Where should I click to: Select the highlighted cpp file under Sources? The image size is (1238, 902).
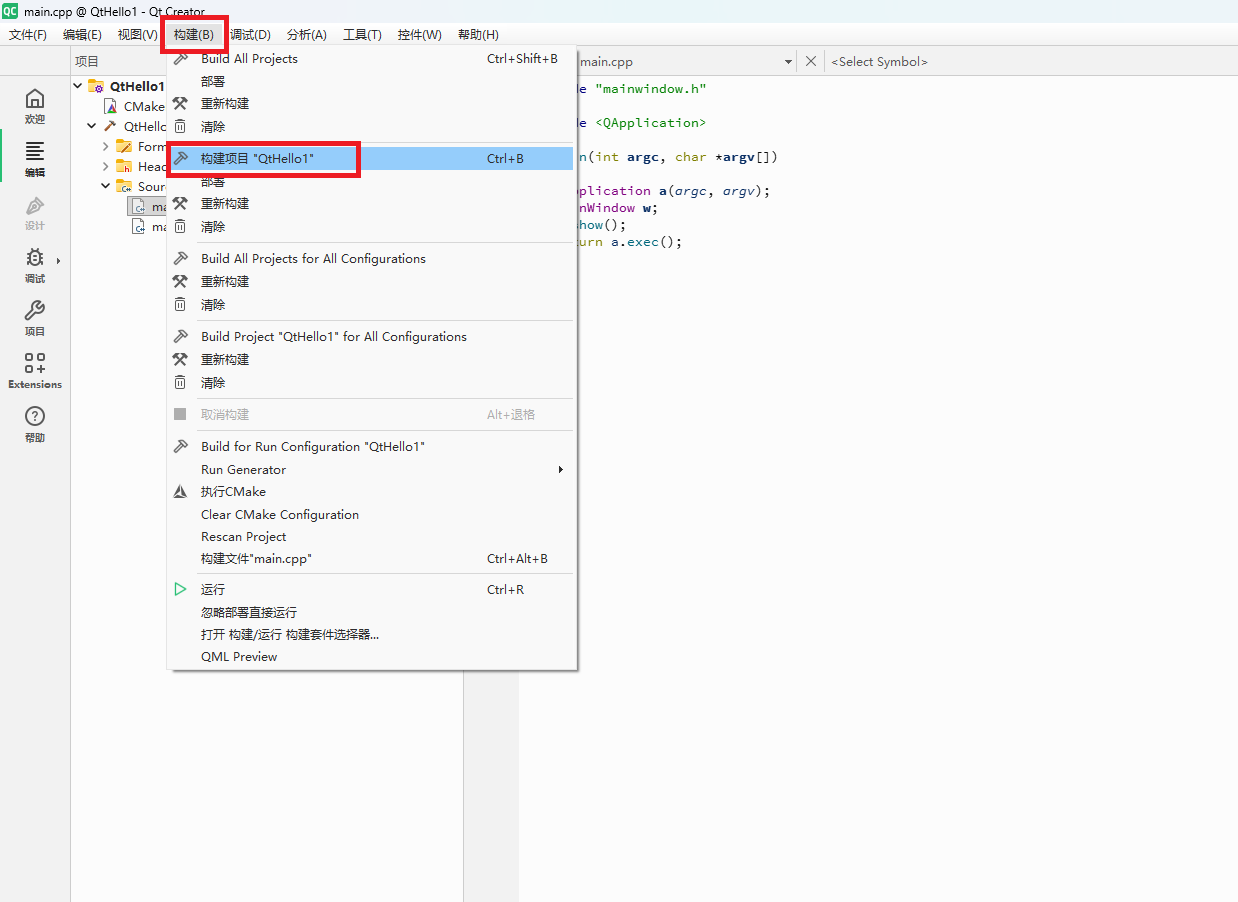(147, 206)
